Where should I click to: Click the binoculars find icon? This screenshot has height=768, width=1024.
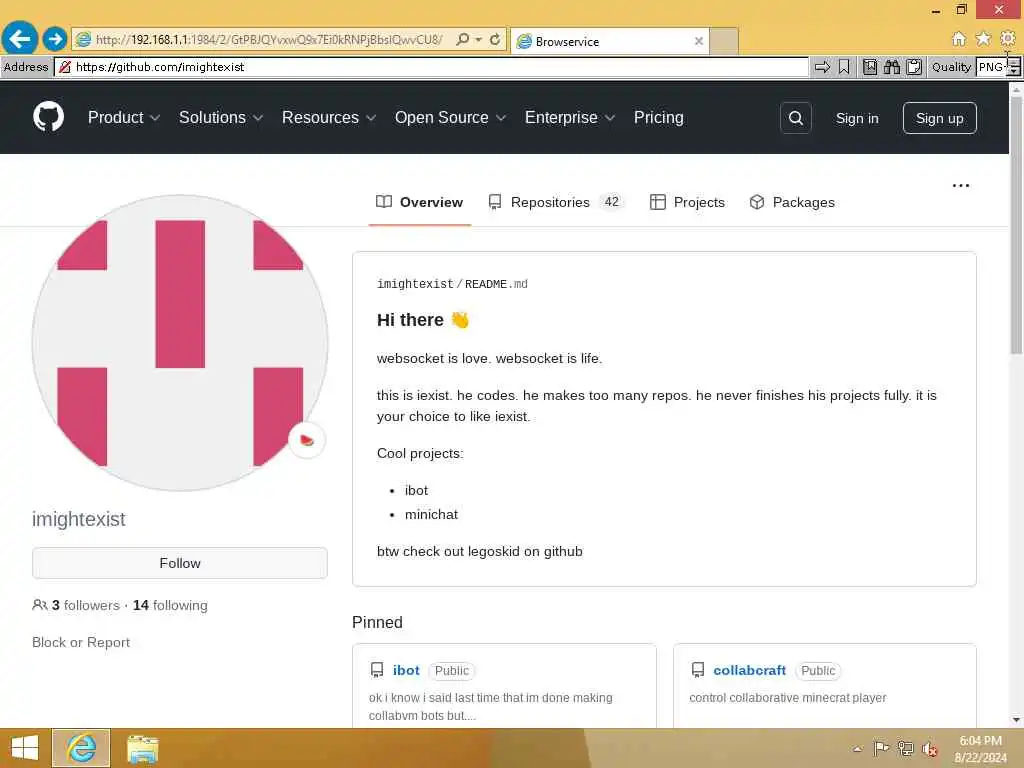892,67
